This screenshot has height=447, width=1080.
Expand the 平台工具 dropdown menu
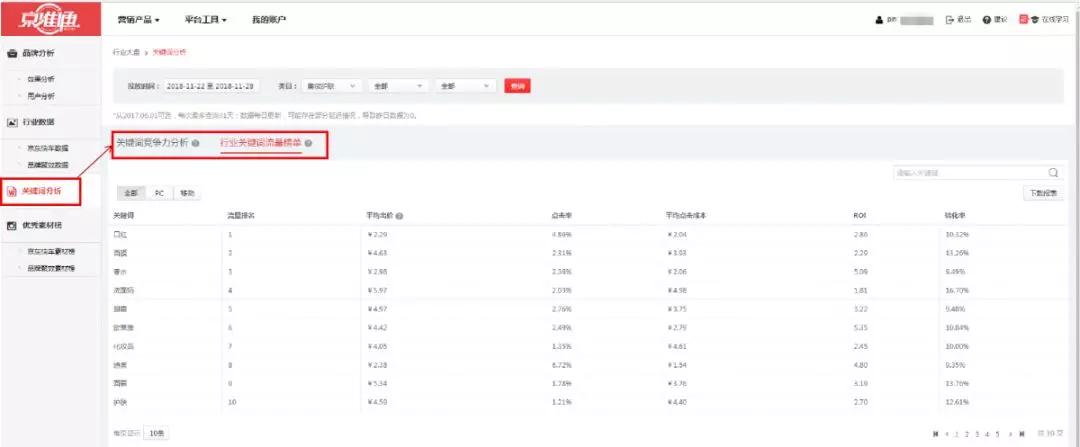[206, 20]
